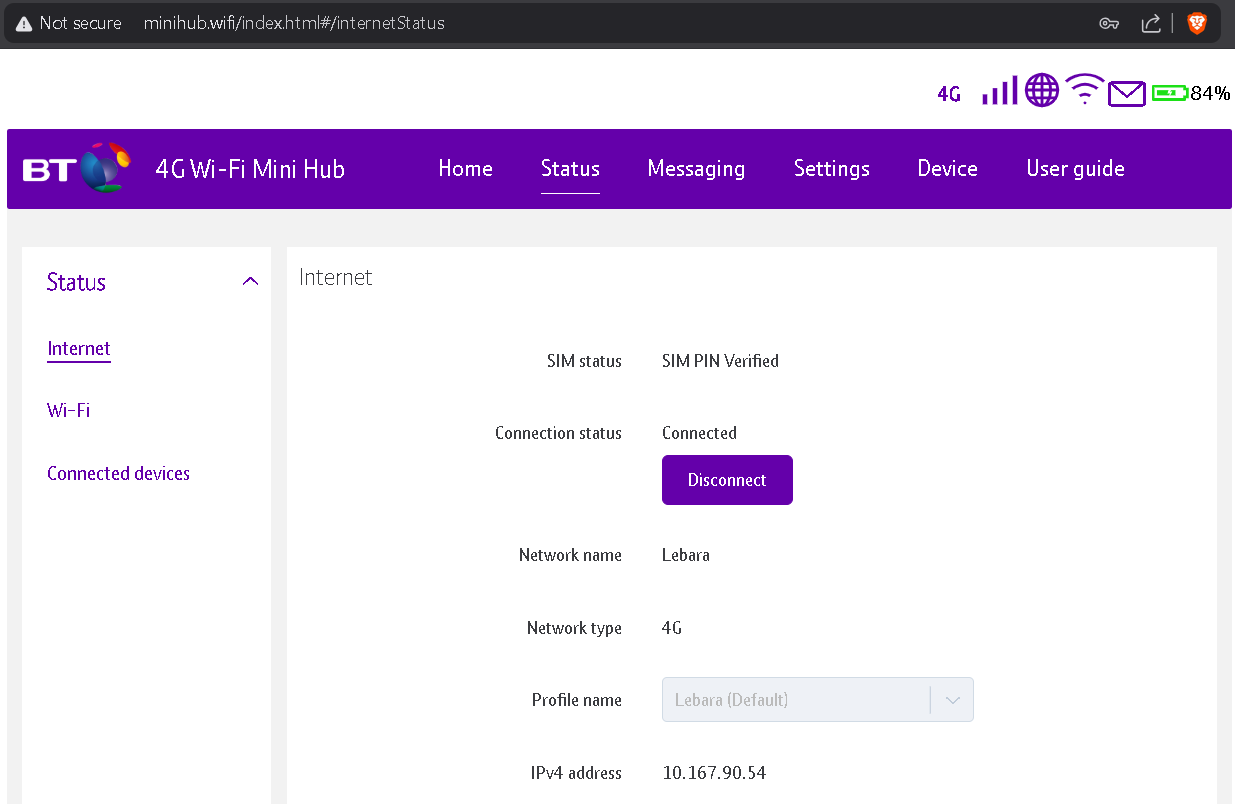Click the 84% battery percentage text

pos(1210,93)
